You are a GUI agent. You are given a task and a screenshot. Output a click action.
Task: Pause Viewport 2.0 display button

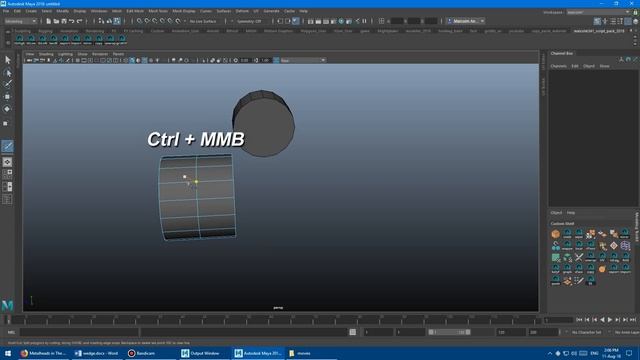364,21
